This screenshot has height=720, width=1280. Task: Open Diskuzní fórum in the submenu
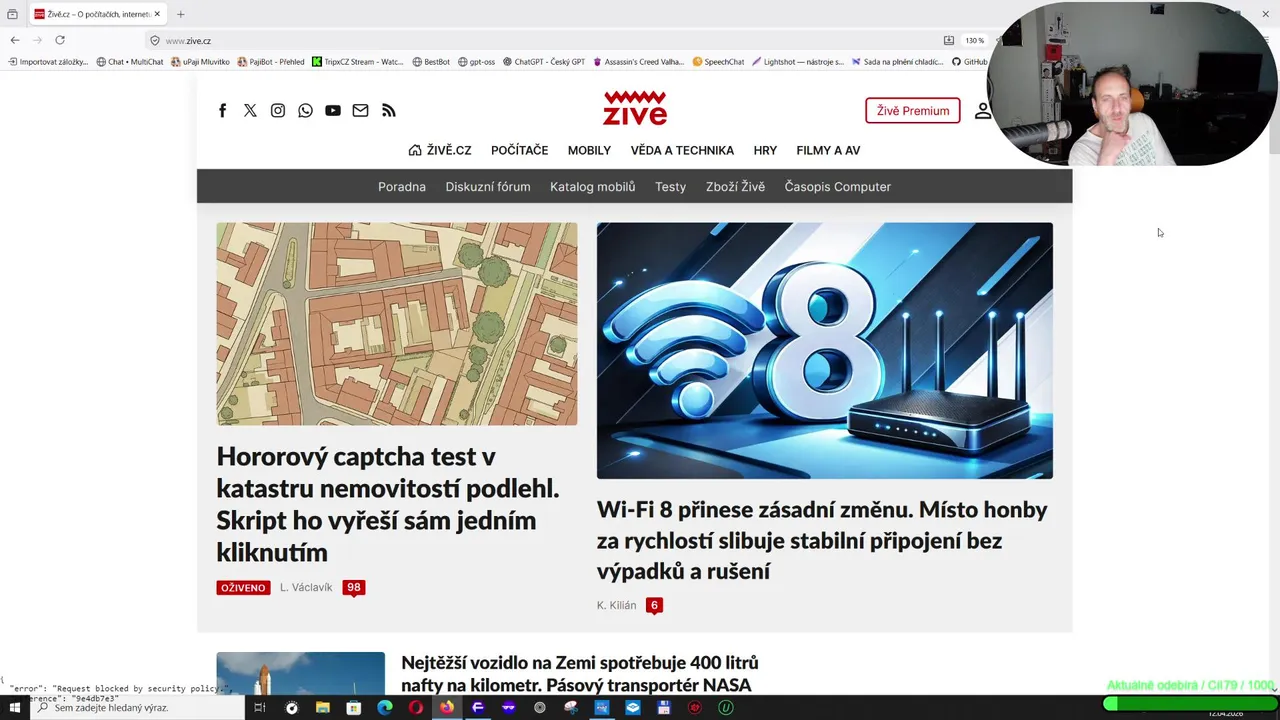[488, 187]
